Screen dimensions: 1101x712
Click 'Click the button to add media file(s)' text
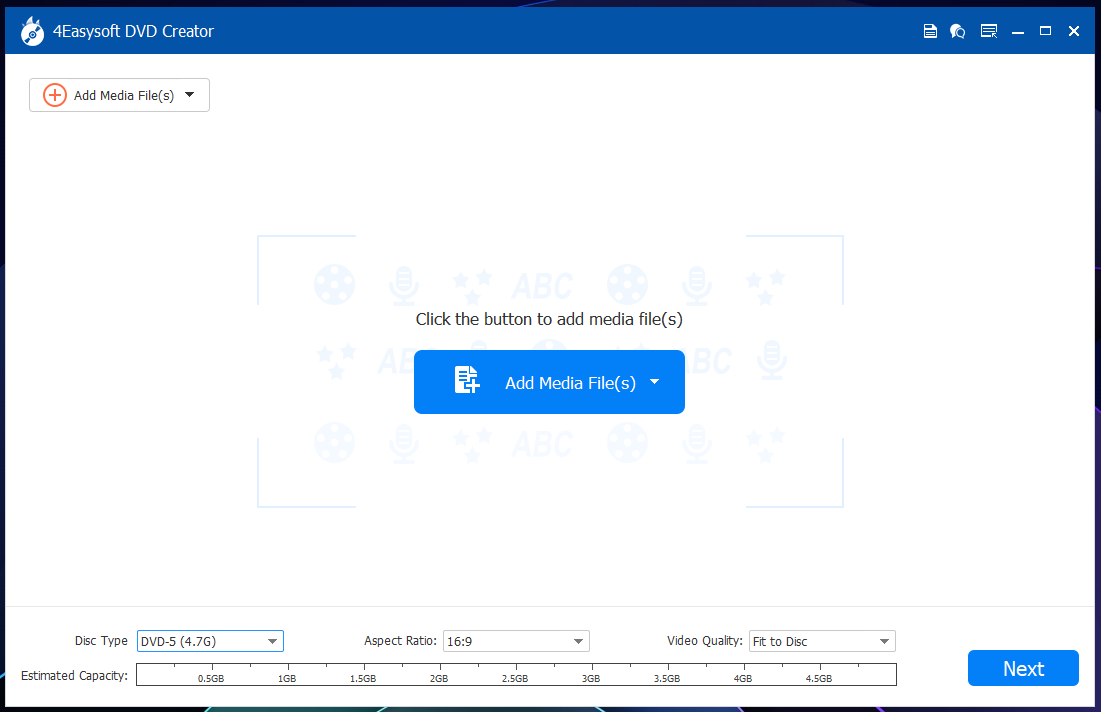point(549,319)
